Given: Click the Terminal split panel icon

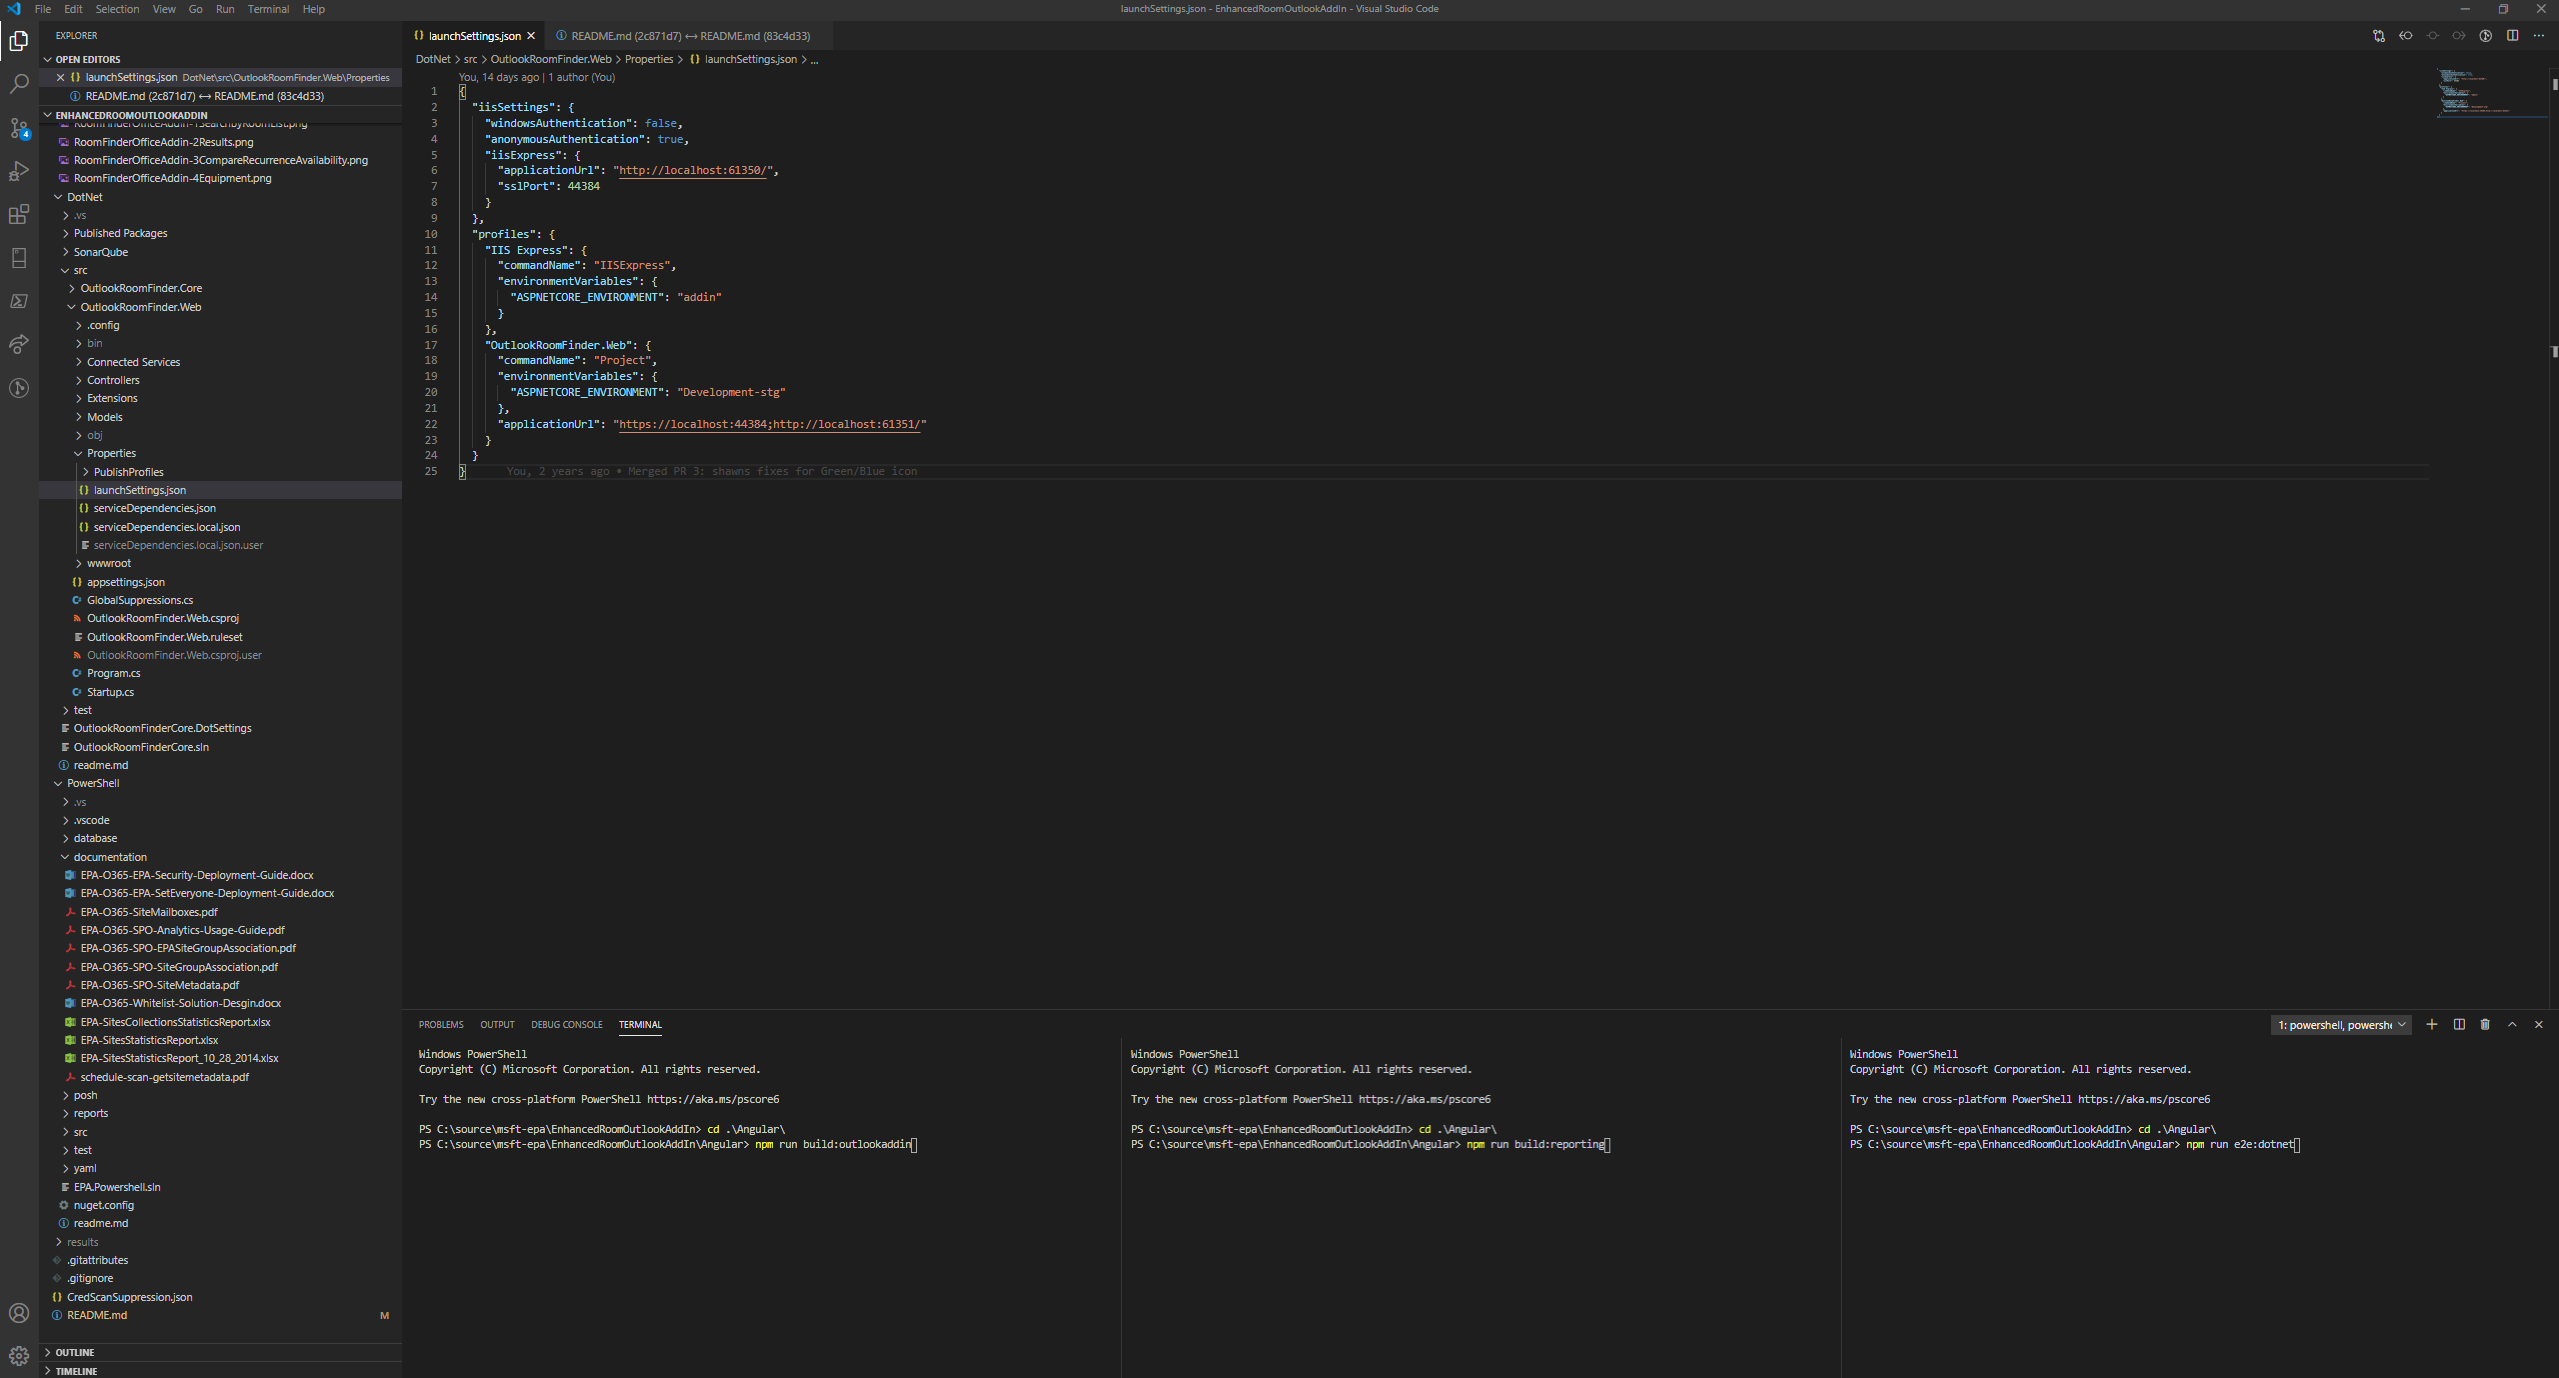Looking at the screenshot, I should pos(2461,1023).
